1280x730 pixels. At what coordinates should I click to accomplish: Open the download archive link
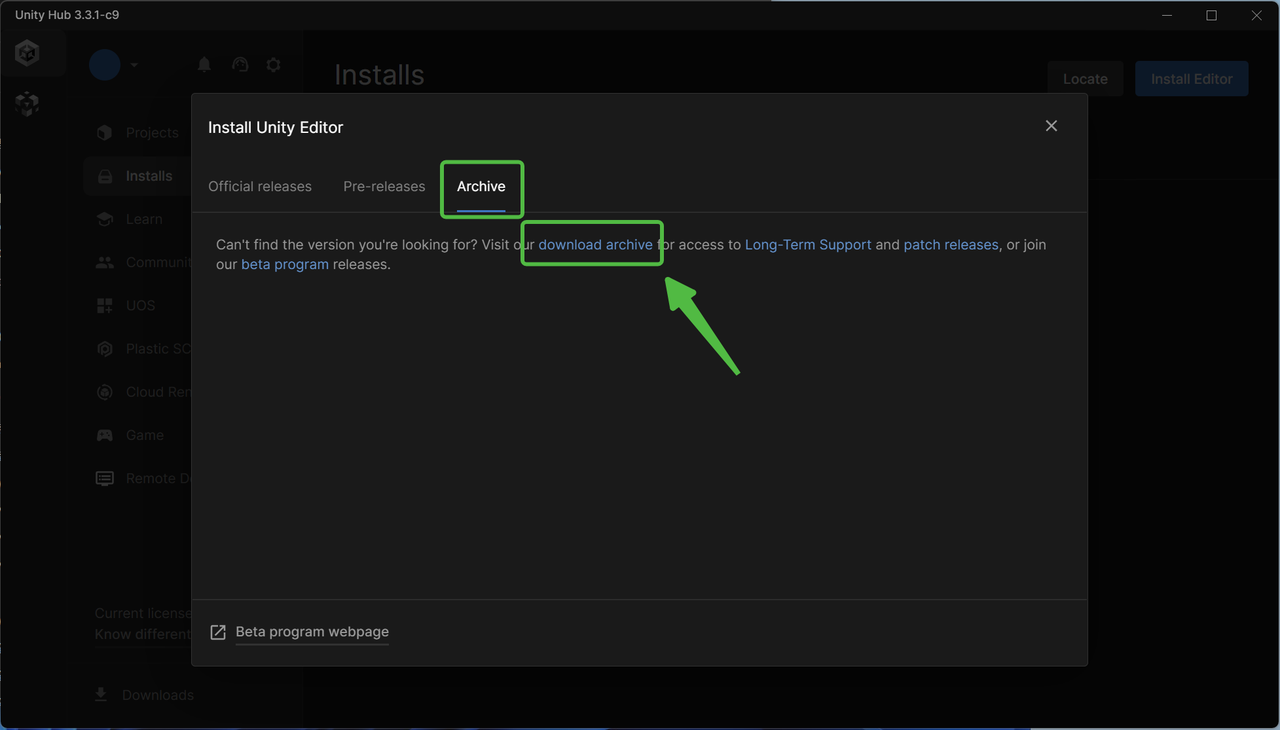(x=595, y=244)
